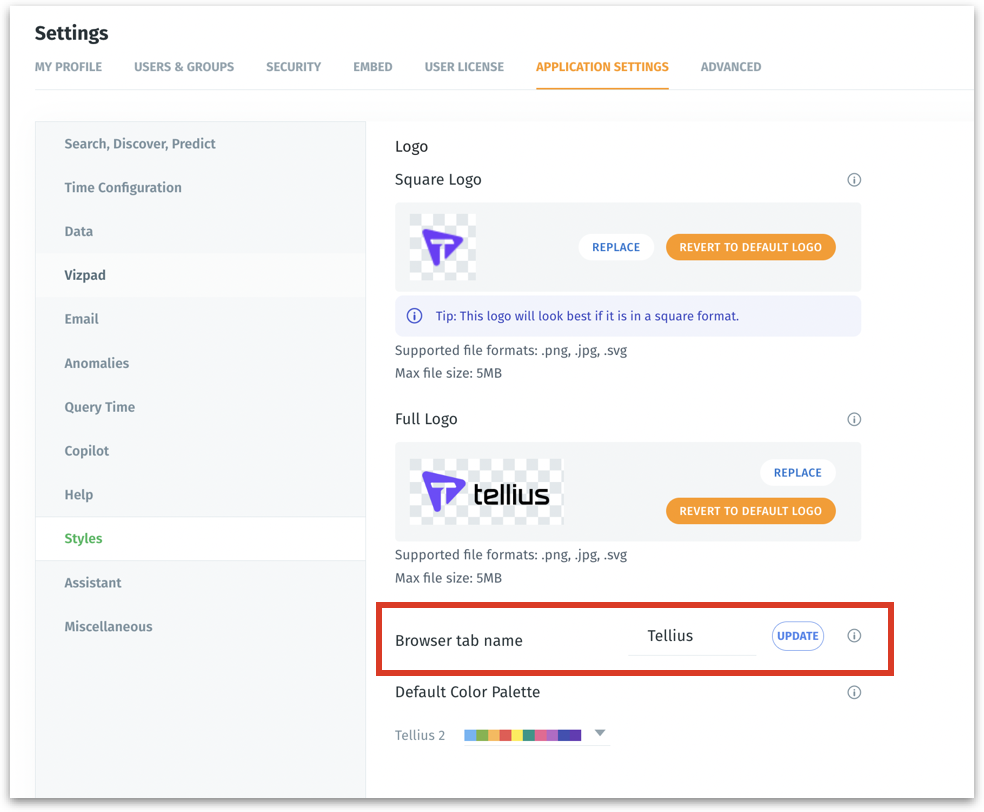
Task: Select Vizpad in the settings sidebar
Action: pos(85,275)
